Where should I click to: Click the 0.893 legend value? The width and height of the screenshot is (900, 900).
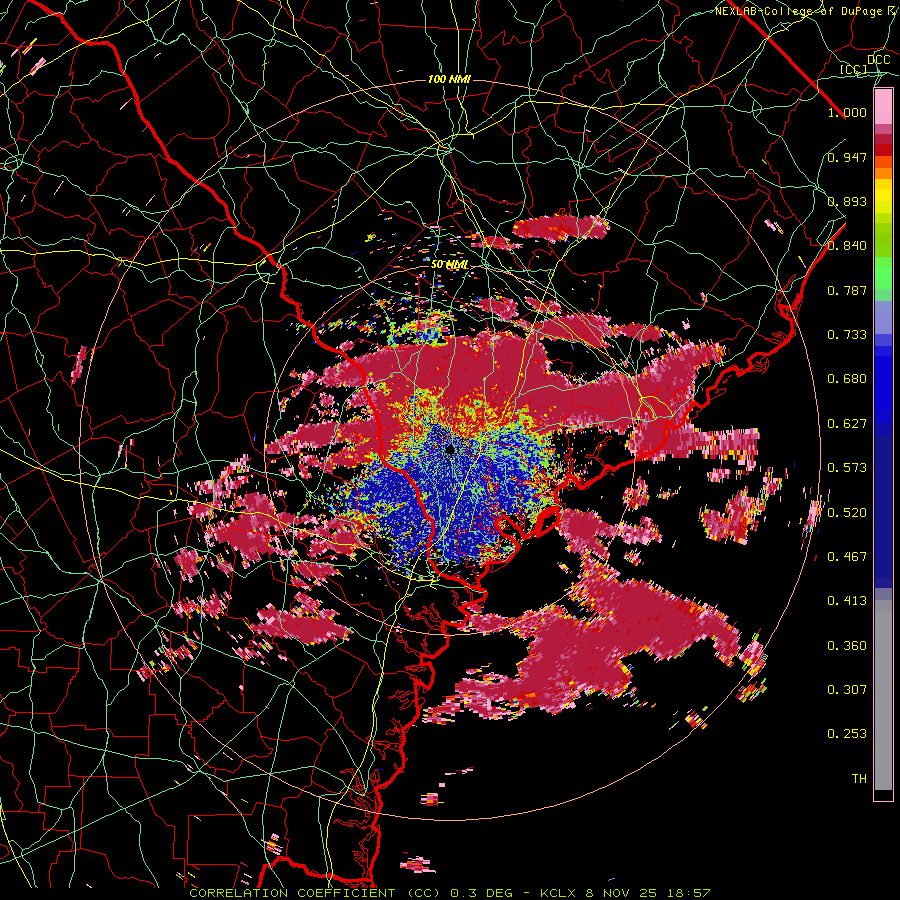[x=847, y=201]
